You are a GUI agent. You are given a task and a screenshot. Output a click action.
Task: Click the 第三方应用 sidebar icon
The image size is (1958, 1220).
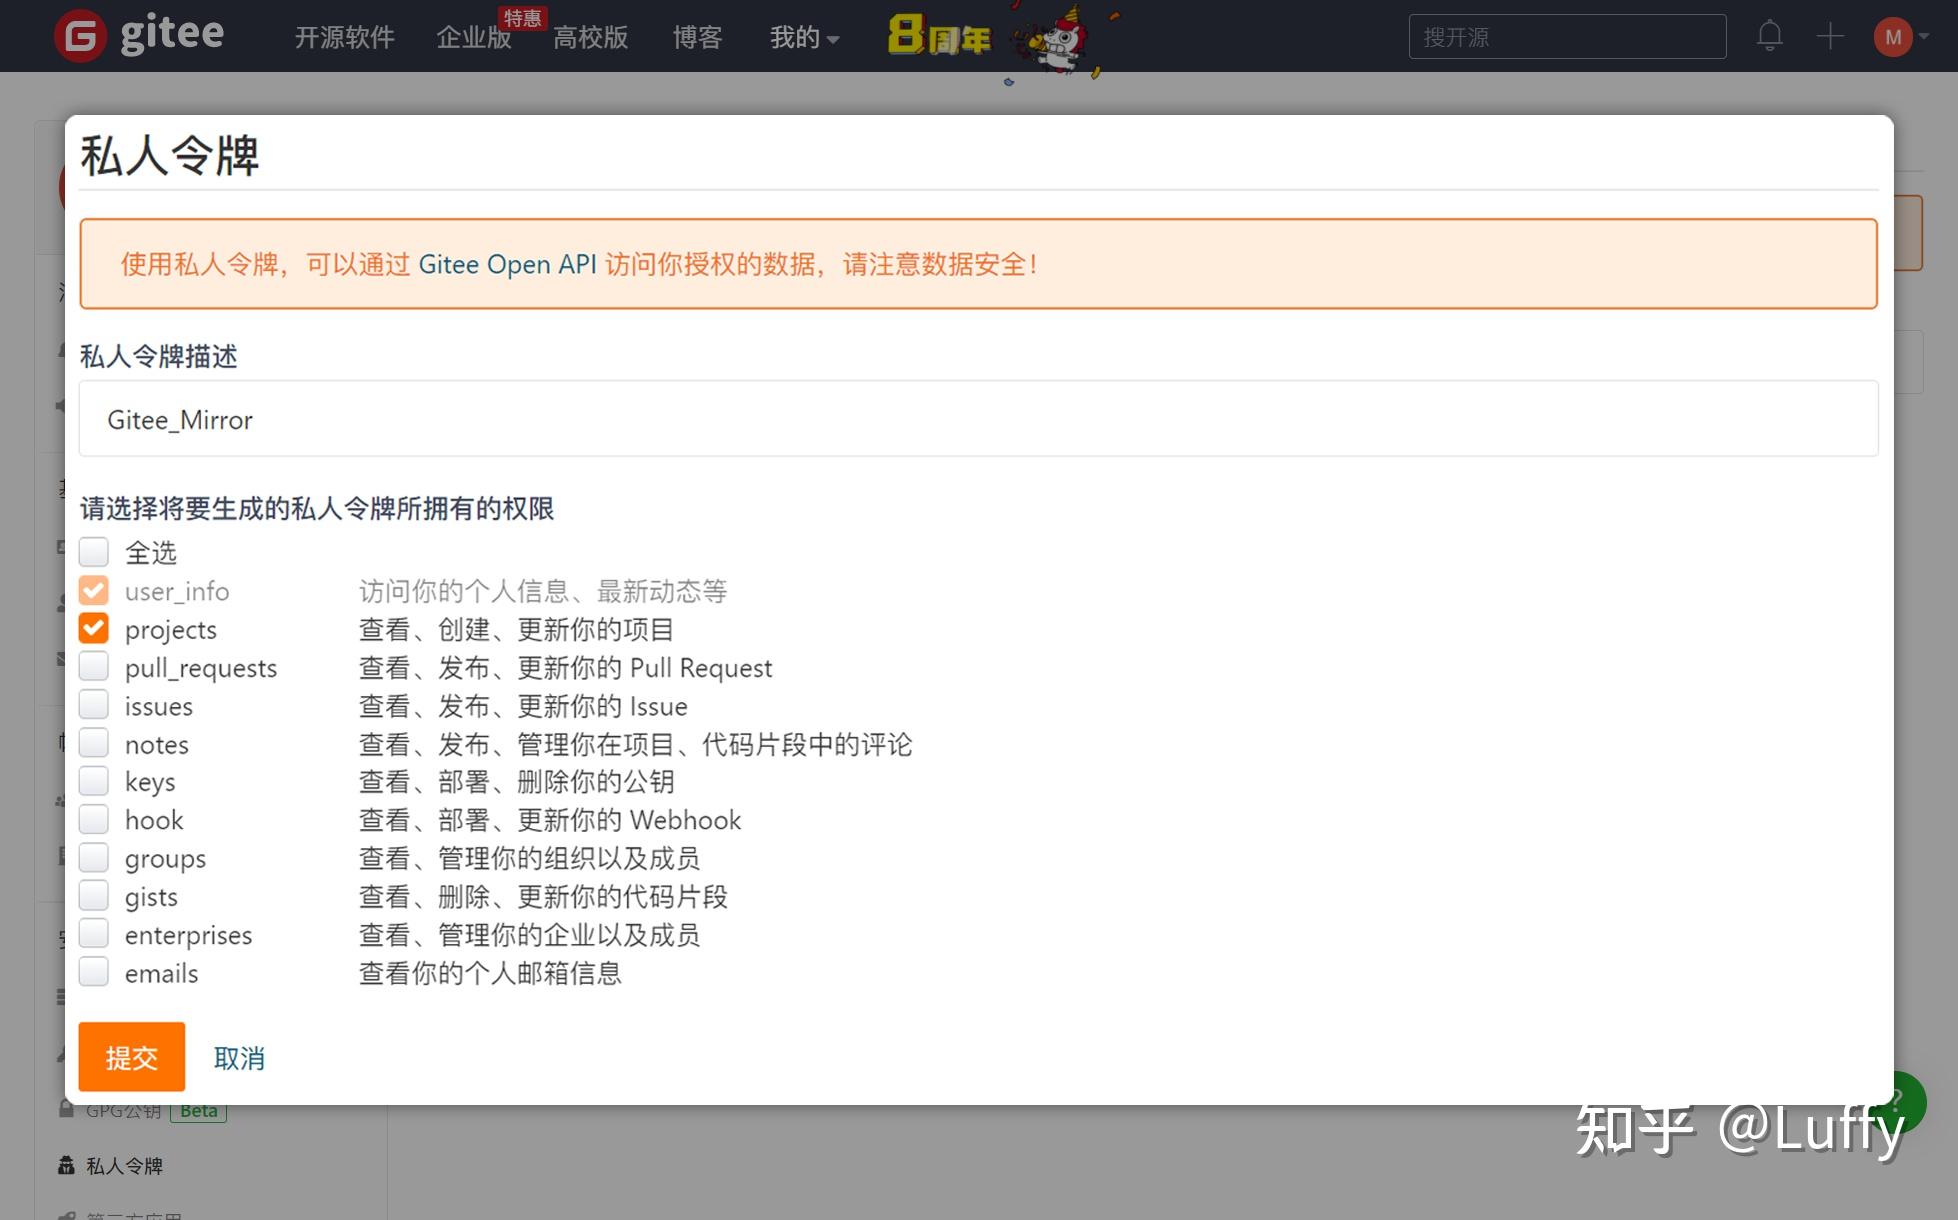(66, 1215)
